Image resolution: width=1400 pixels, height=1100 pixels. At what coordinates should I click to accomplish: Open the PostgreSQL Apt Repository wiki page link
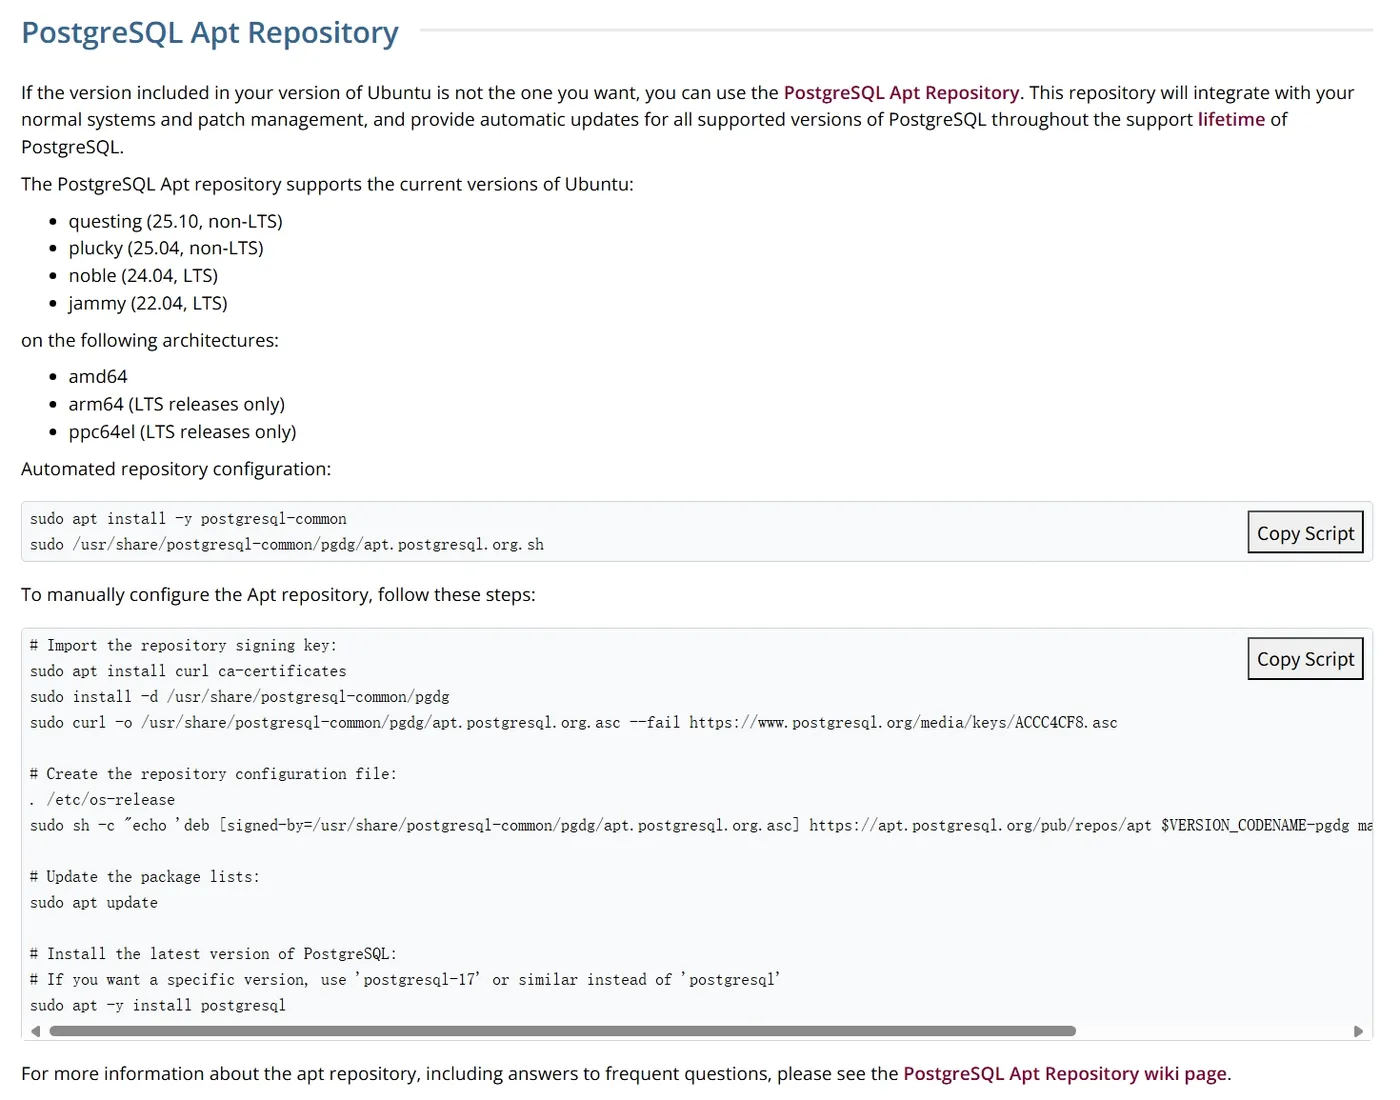coord(1065,1074)
